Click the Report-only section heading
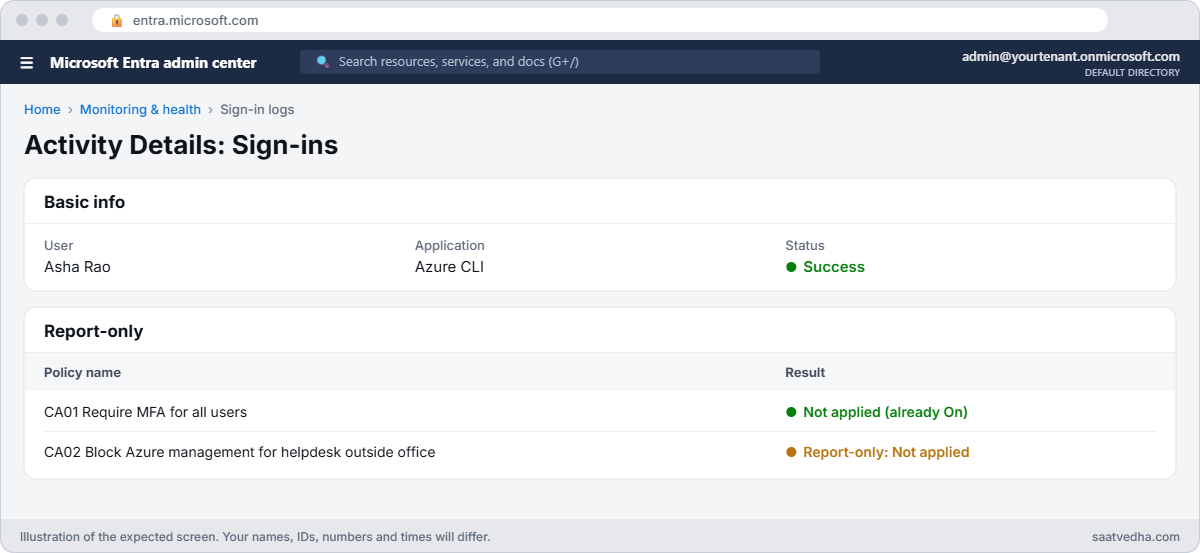 coord(93,331)
